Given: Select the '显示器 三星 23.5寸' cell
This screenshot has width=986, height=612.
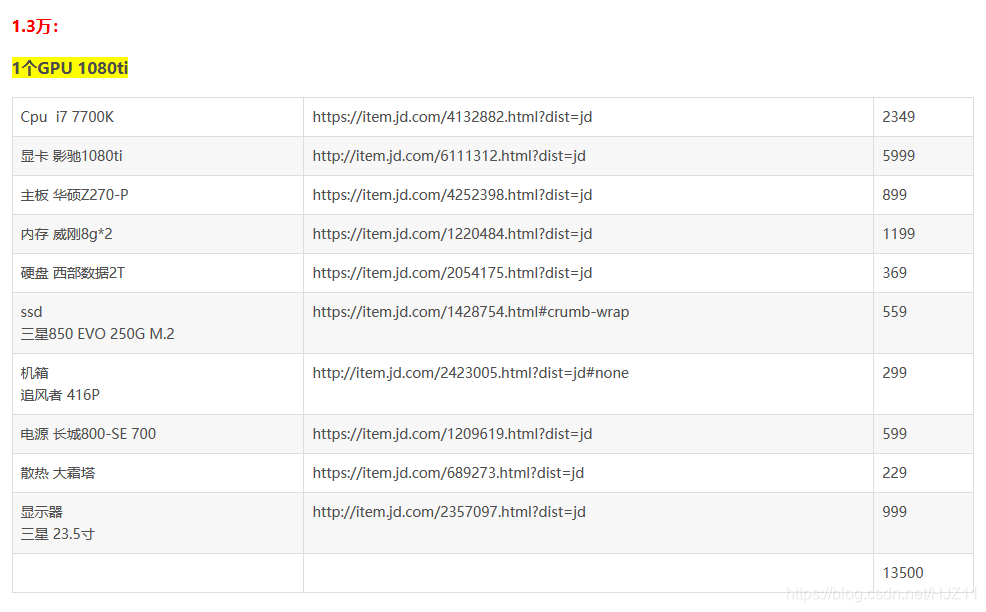Looking at the screenshot, I should (x=158, y=523).
